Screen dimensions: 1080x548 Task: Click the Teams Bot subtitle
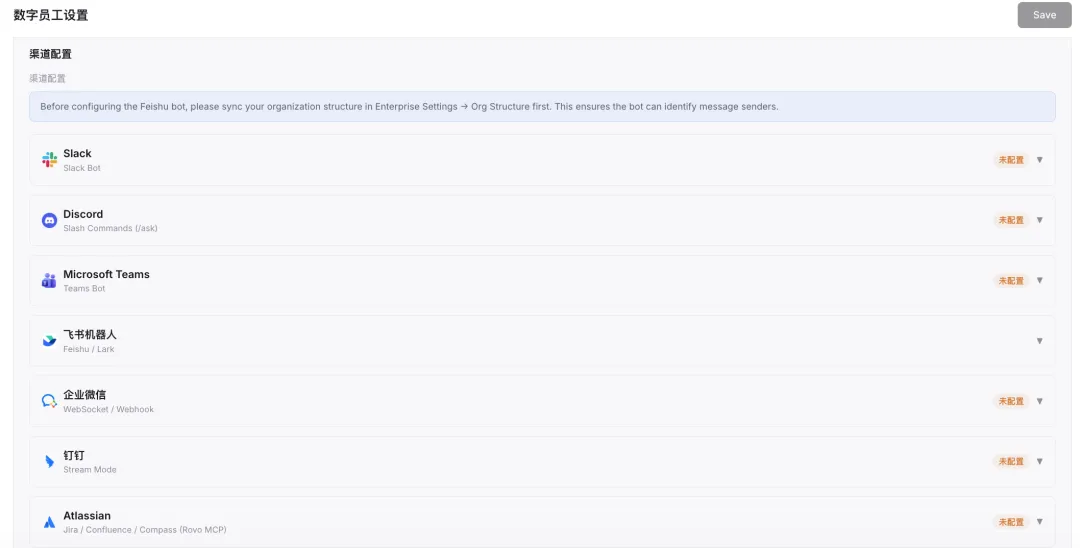84,288
